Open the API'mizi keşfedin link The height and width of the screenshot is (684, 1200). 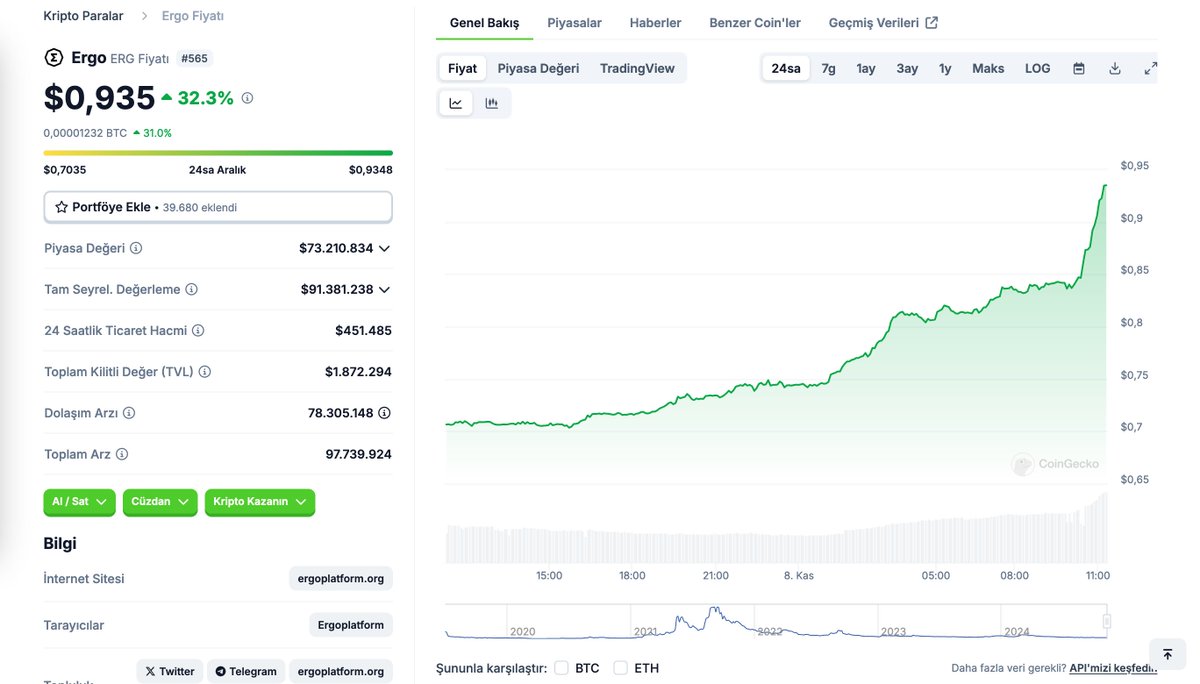click(x=1113, y=668)
